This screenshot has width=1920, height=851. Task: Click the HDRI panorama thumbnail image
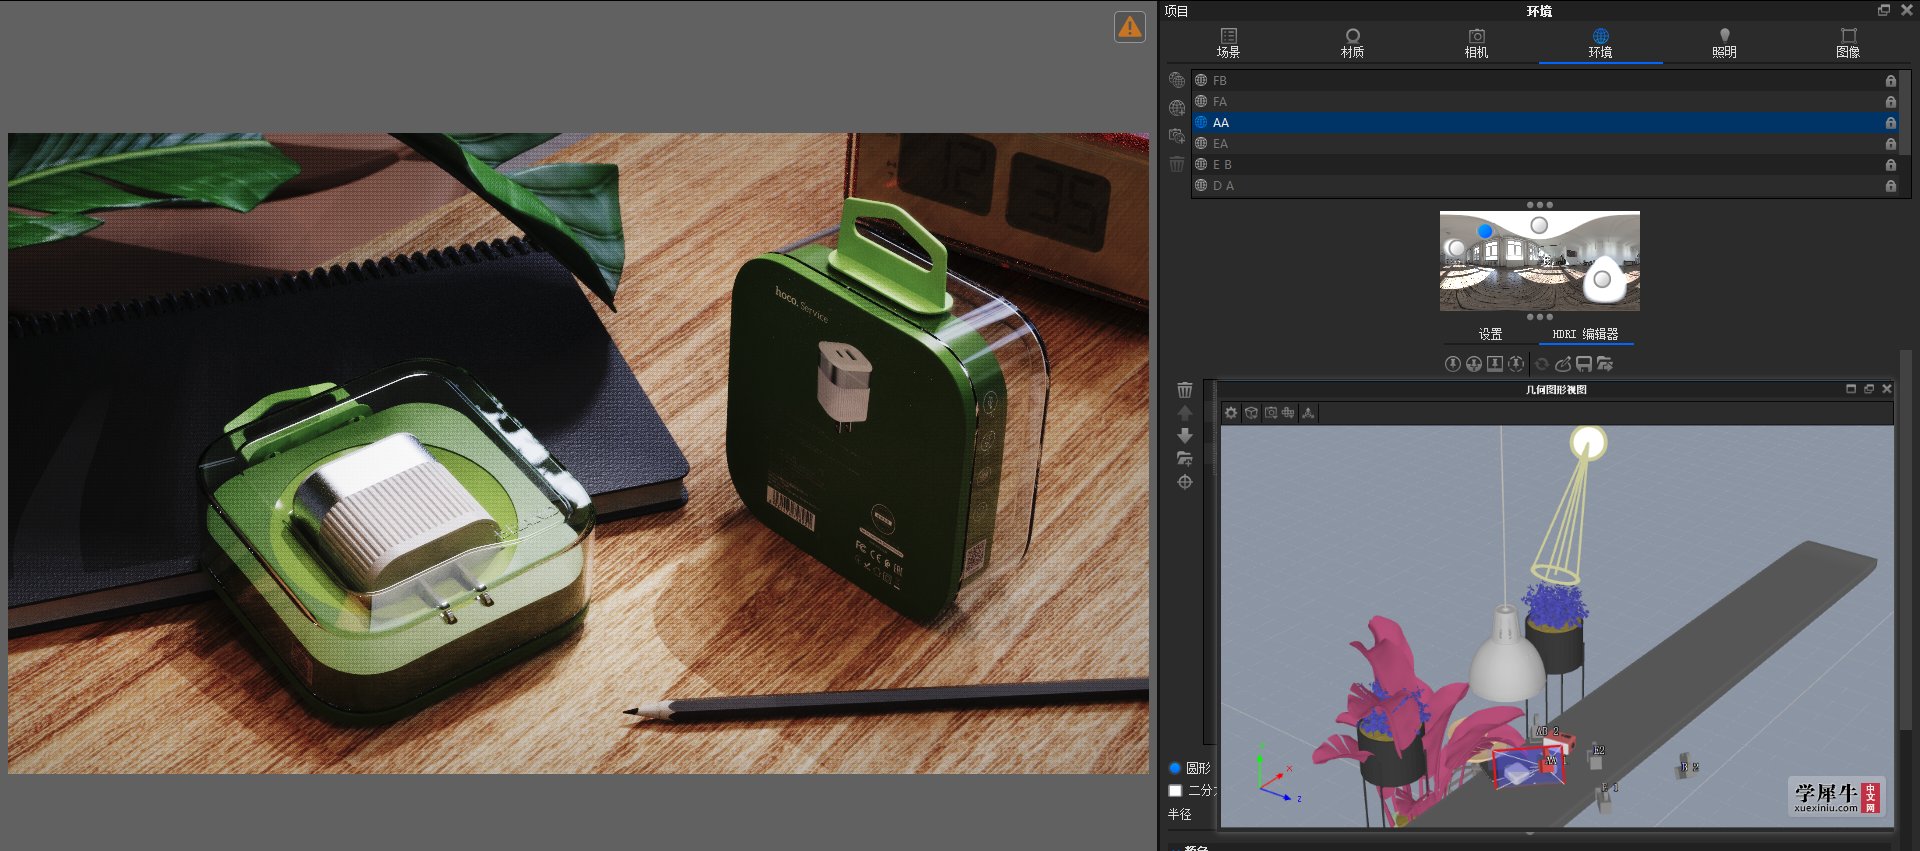pos(1540,261)
